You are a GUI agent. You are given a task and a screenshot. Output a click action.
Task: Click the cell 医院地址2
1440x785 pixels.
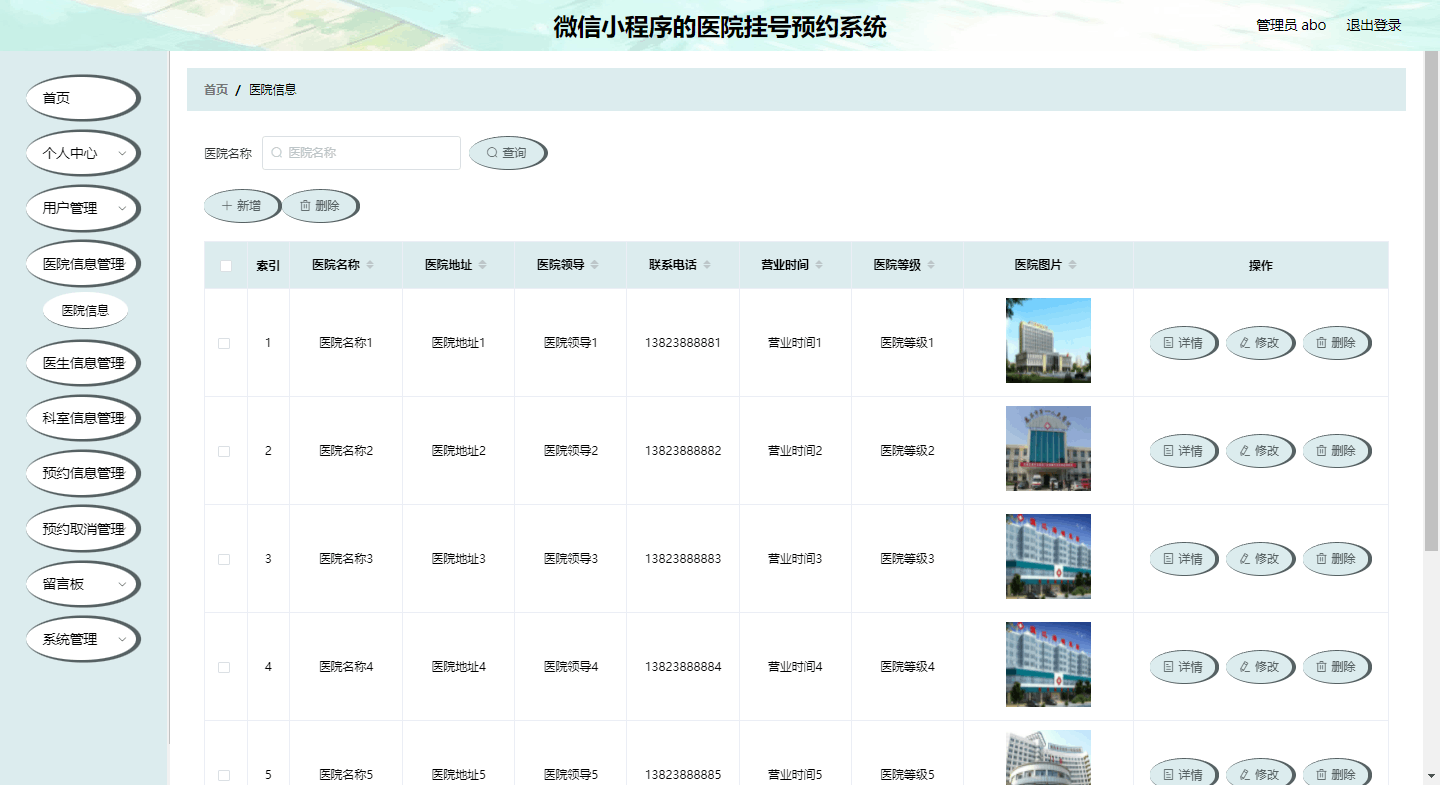[x=459, y=451]
